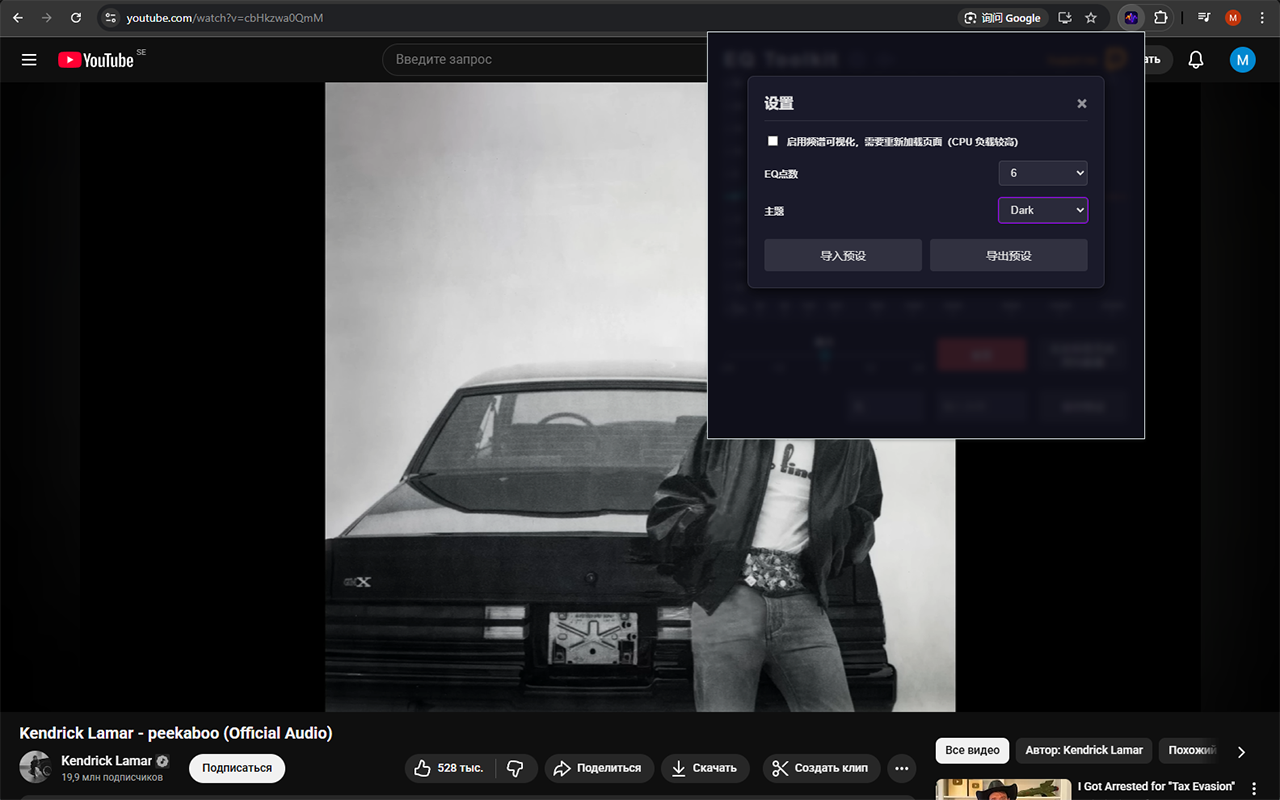Image resolution: width=1280 pixels, height=800 pixels.
Task: Like the video with thumbs up
Action: [450, 768]
